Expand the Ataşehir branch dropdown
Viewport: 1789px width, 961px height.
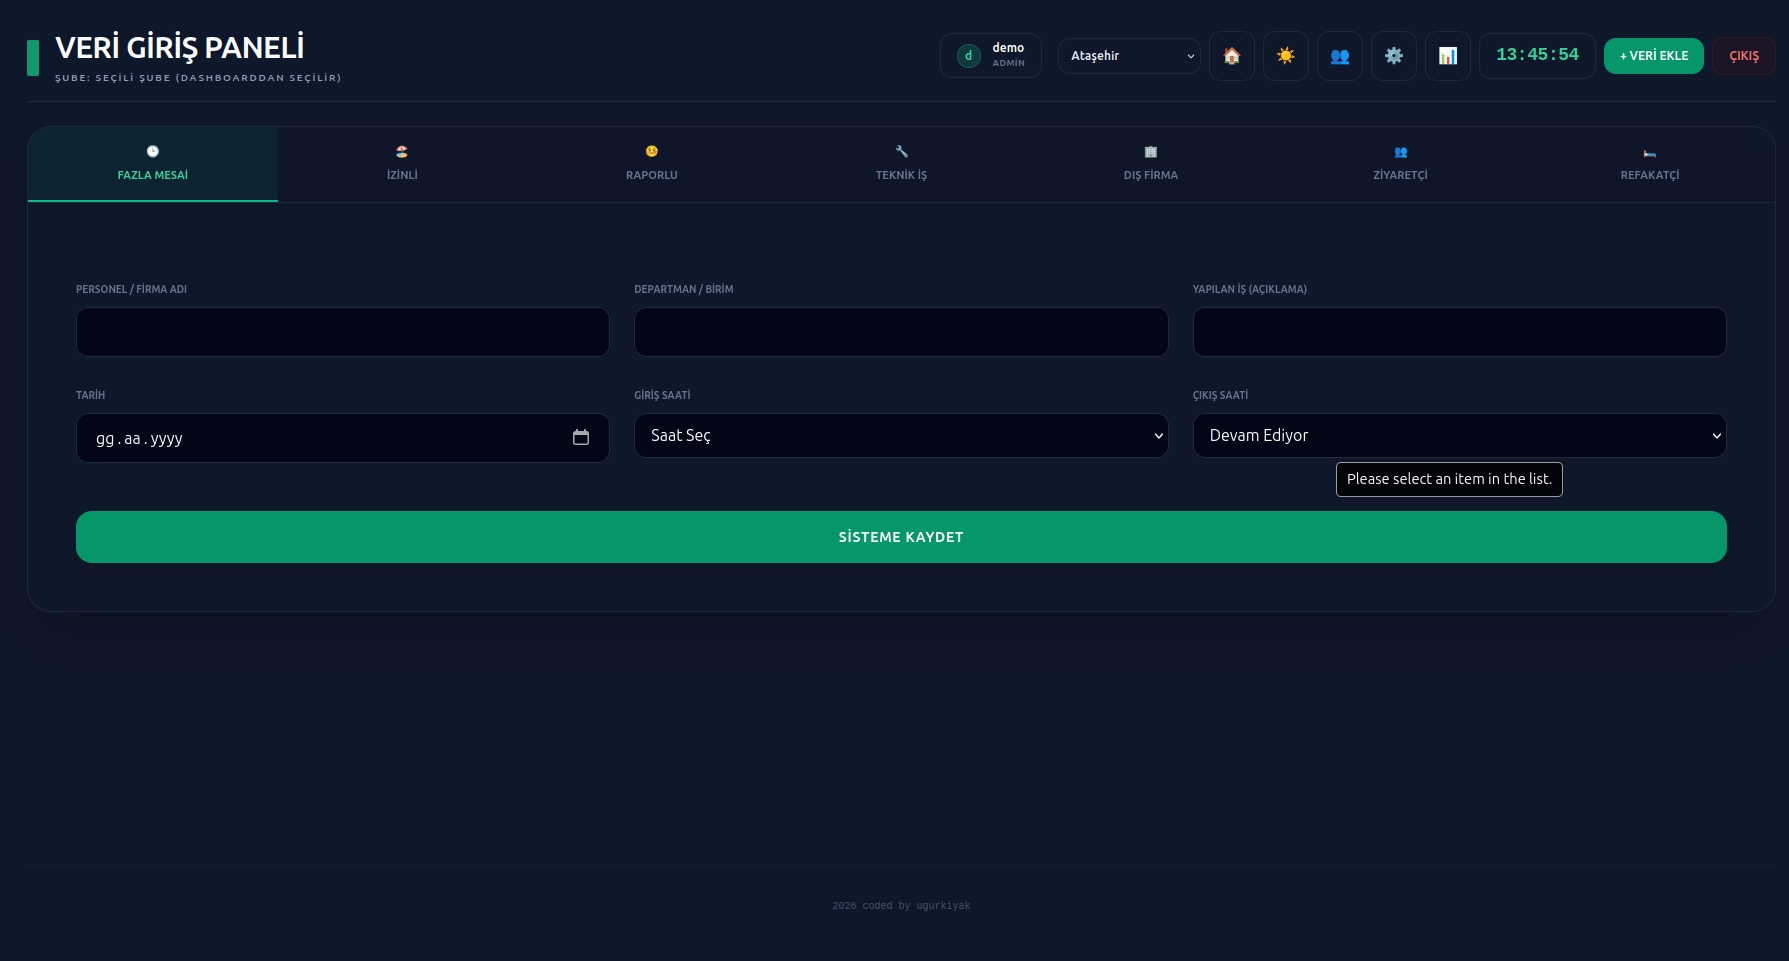tap(1129, 56)
